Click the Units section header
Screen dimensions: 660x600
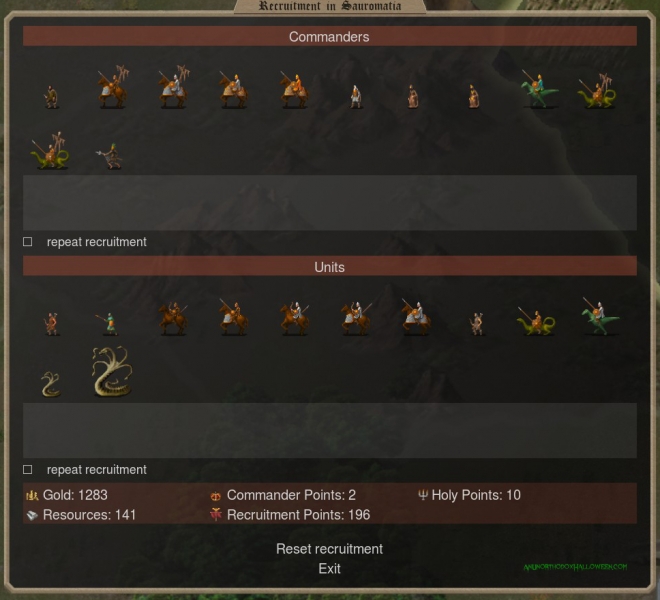(x=330, y=267)
